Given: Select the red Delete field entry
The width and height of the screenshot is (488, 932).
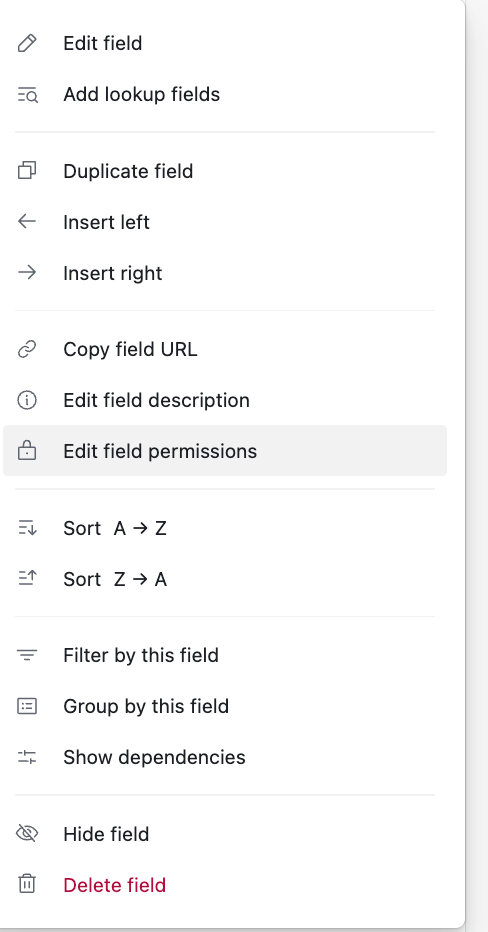Looking at the screenshot, I should pyautogui.click(x=225, y=885).
